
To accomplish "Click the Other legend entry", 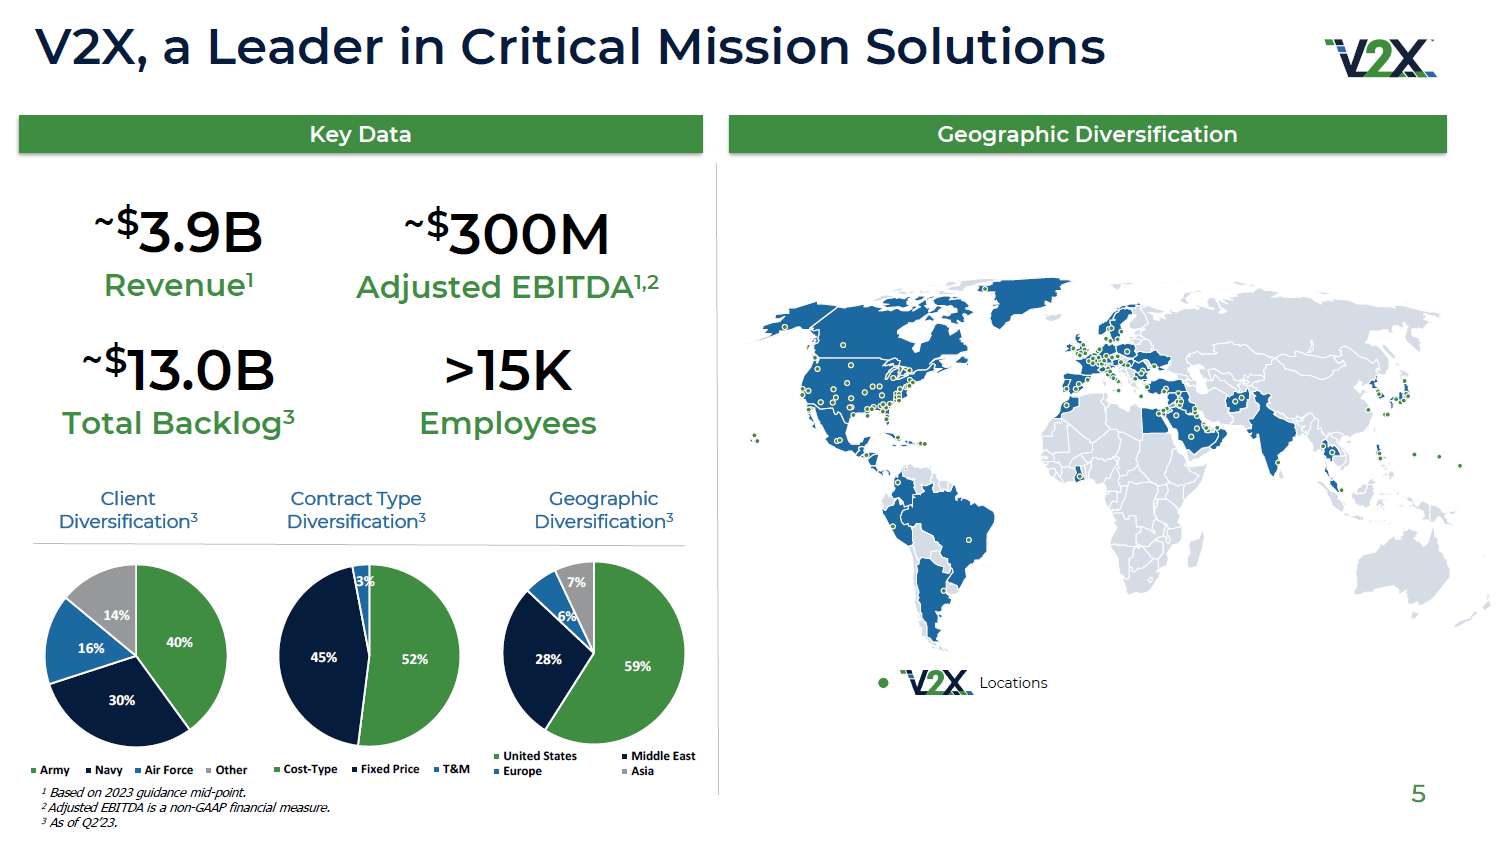I will point(226,770).
